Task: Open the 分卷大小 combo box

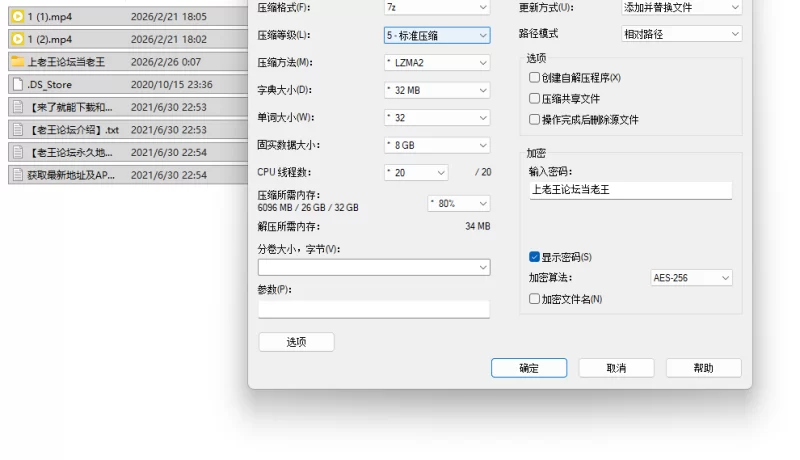Action: click(374, 267)
